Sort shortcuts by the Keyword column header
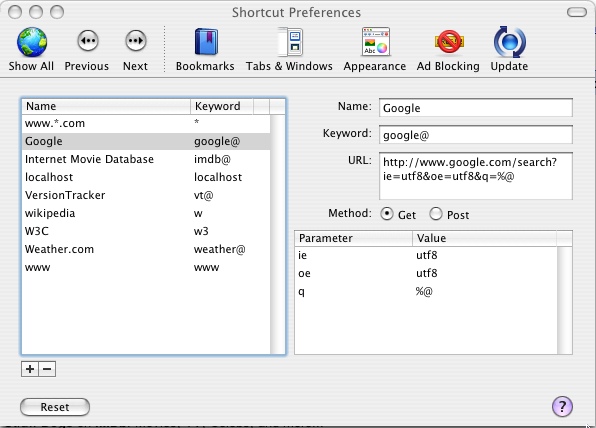 tap(222, 106)
